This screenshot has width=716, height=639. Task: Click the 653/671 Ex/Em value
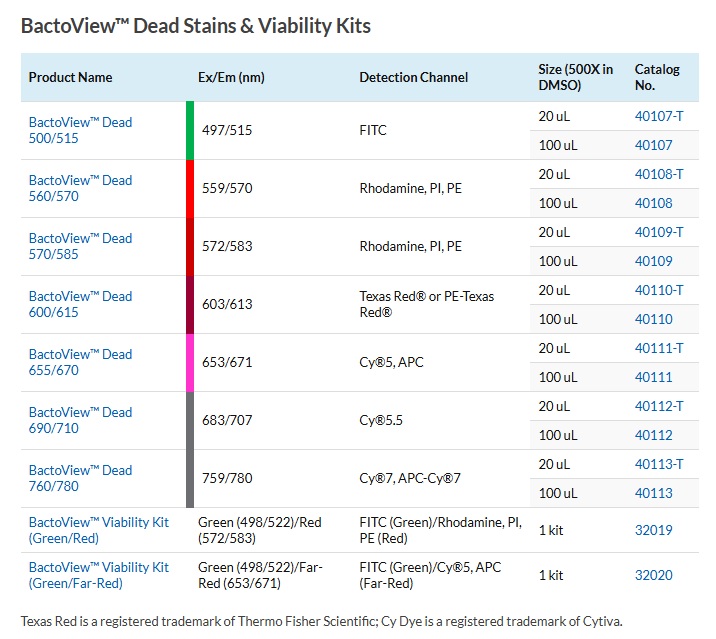click(227, 363)
